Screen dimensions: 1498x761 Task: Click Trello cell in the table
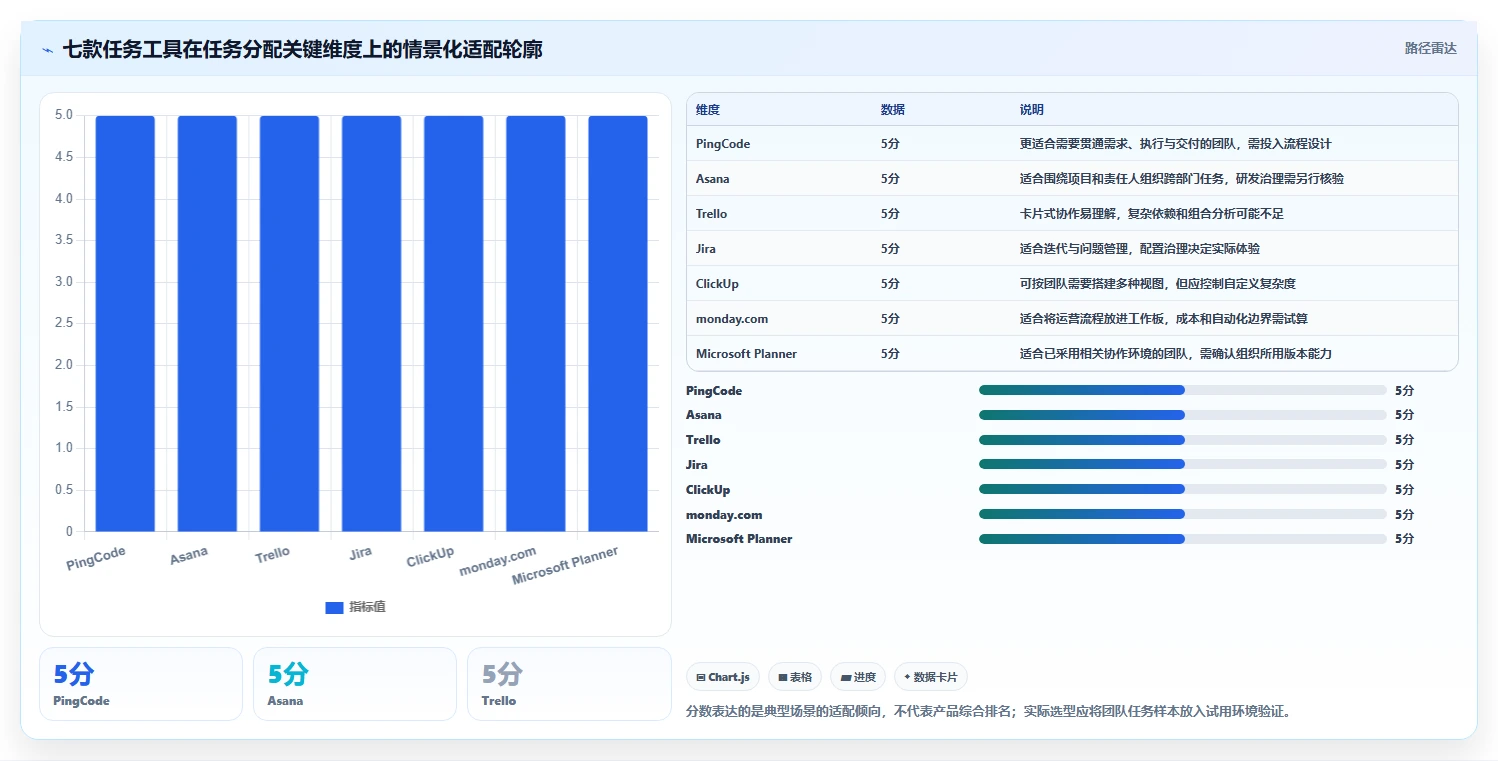712,214
